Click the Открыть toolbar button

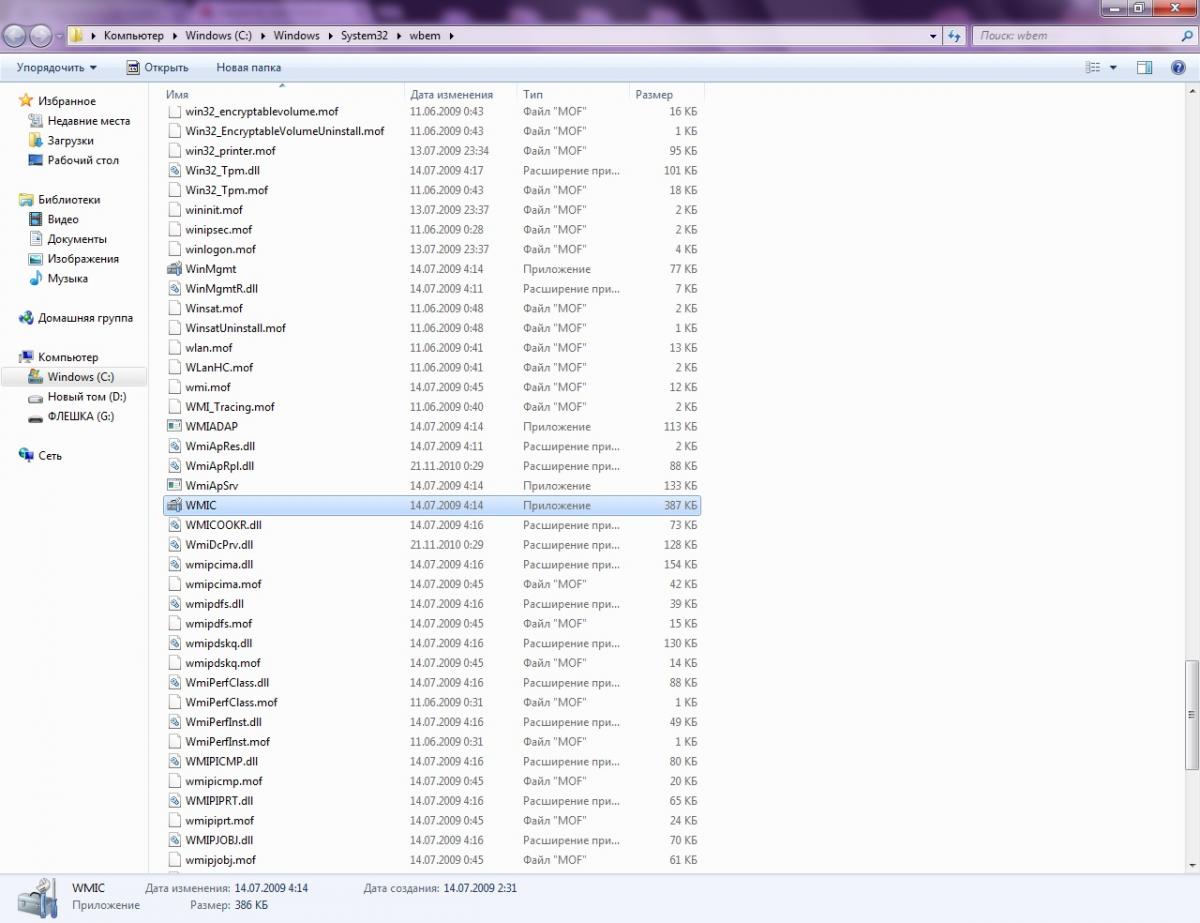click(157, 68)
